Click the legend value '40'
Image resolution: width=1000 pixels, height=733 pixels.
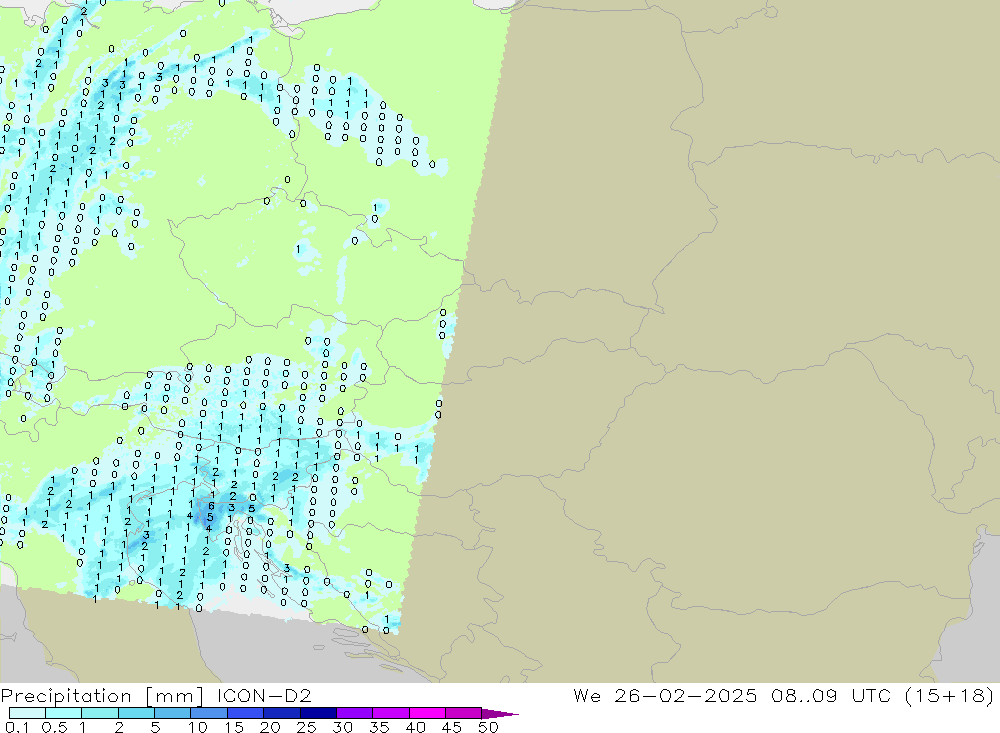click(x=415, y=727)
